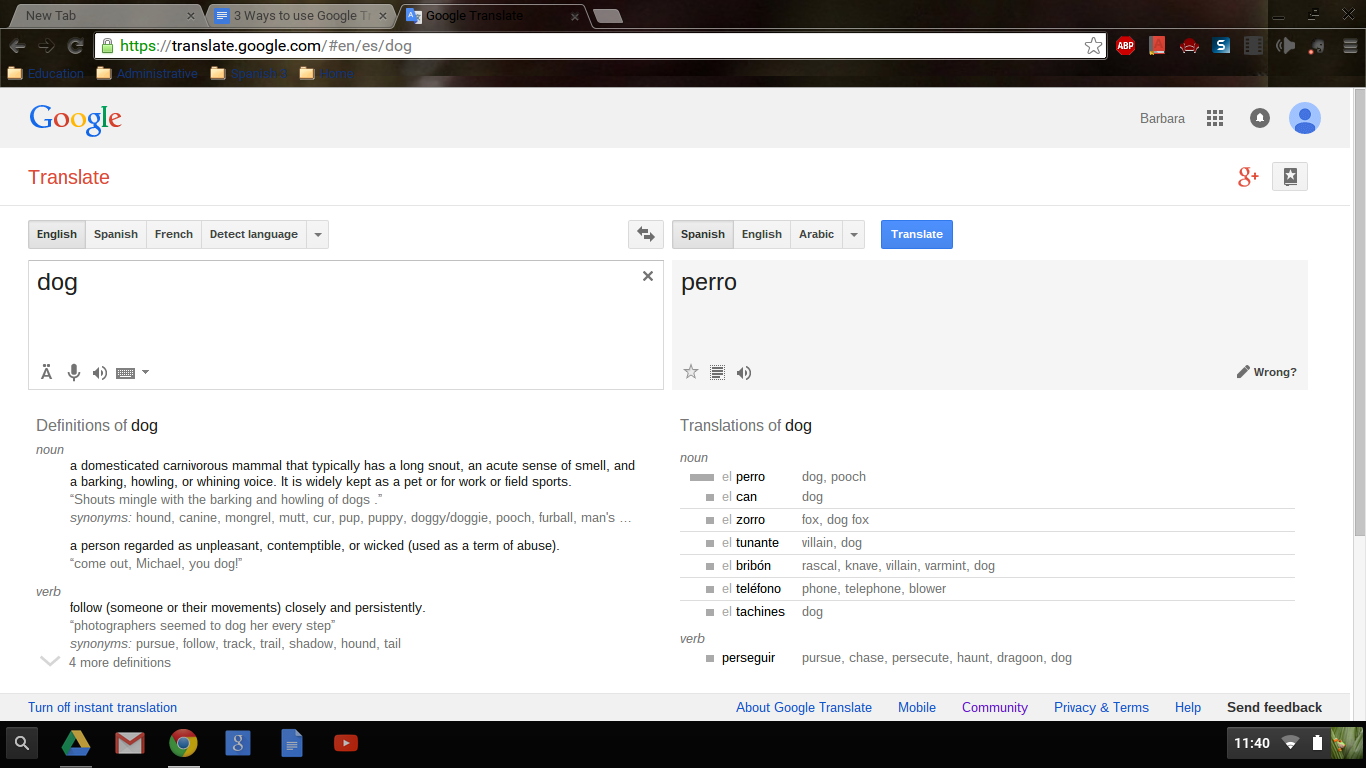
Task: Open the Chrome hamburger menu
Action: point(1350,46)
